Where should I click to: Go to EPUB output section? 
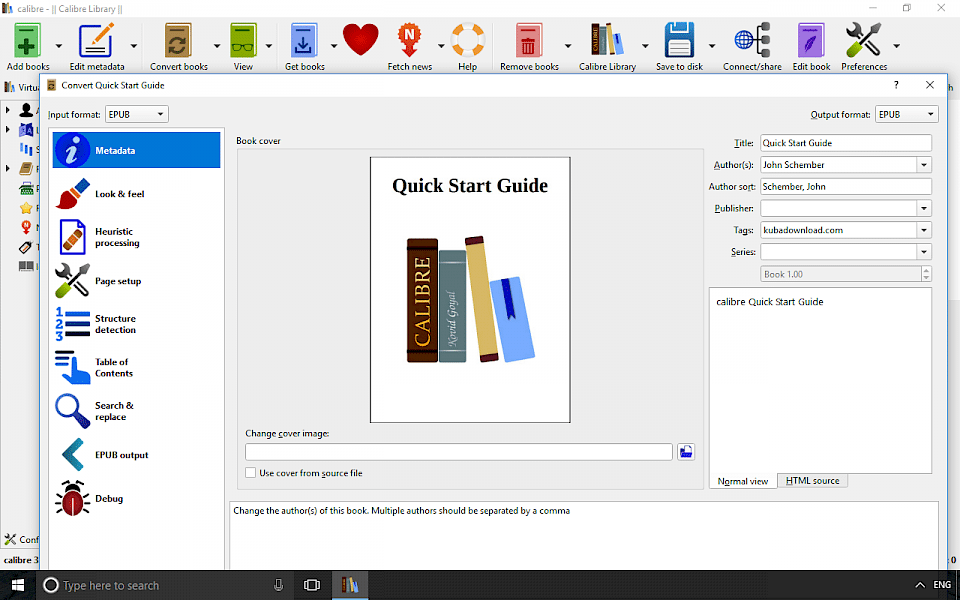(x=137, y=455)
